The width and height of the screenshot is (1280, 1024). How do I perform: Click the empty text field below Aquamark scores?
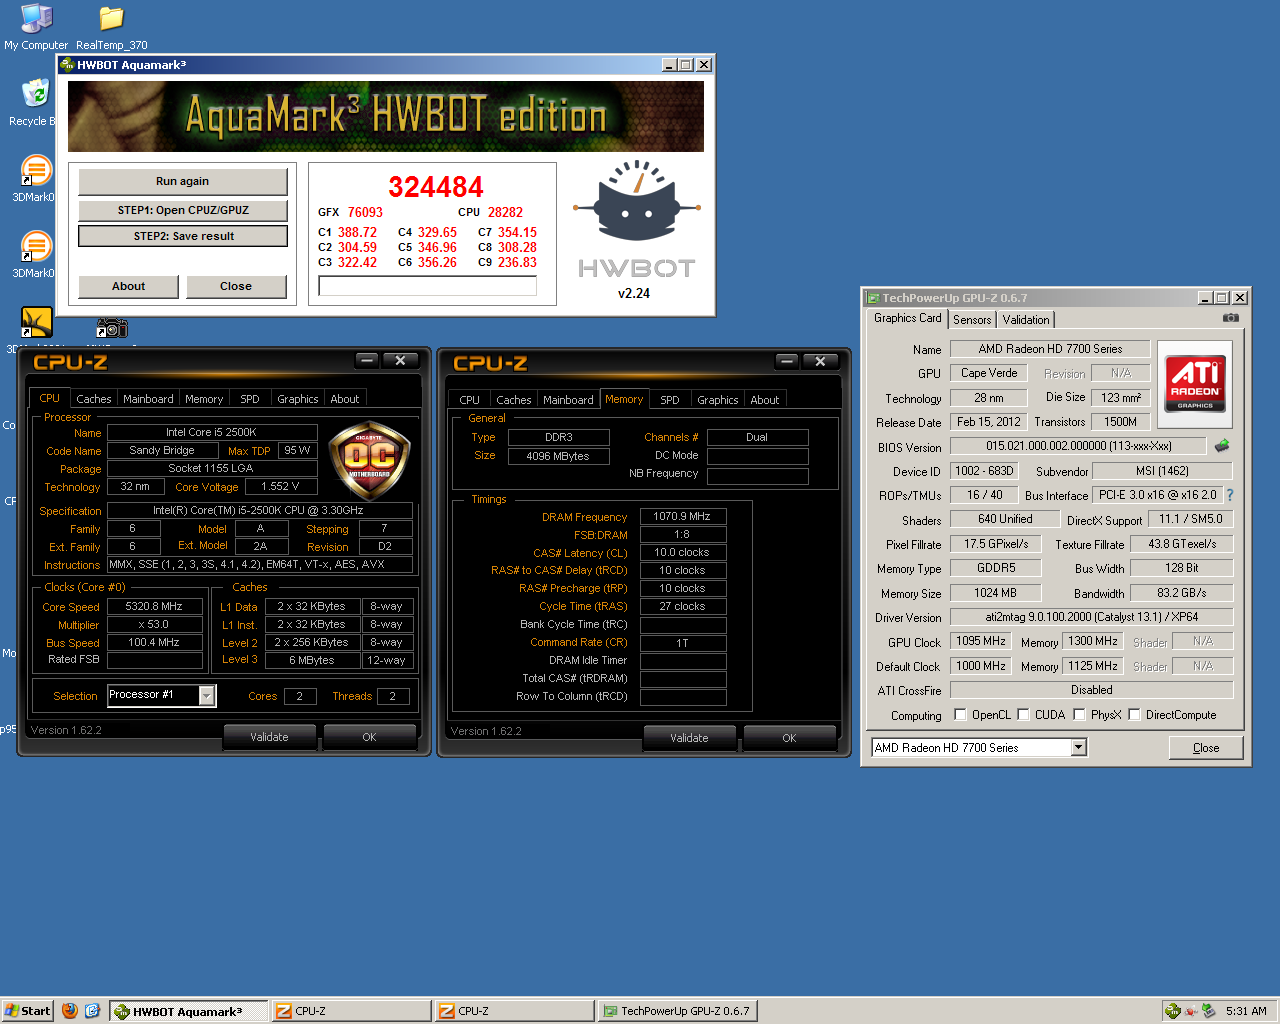(x=427, y=286)
